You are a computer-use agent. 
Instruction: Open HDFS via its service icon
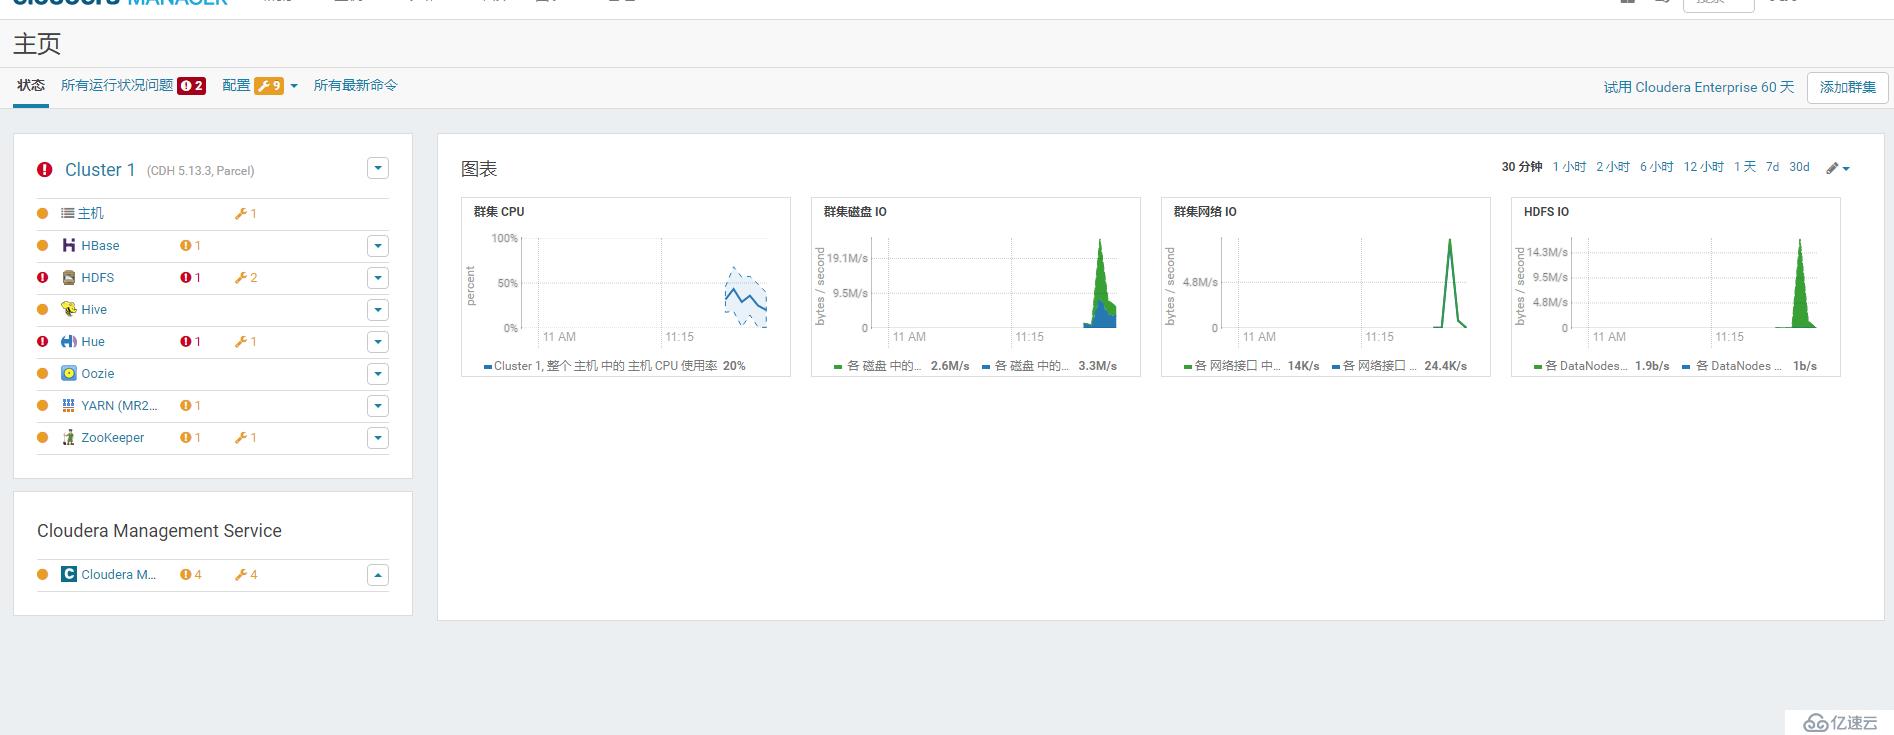[x=69, y=277]
